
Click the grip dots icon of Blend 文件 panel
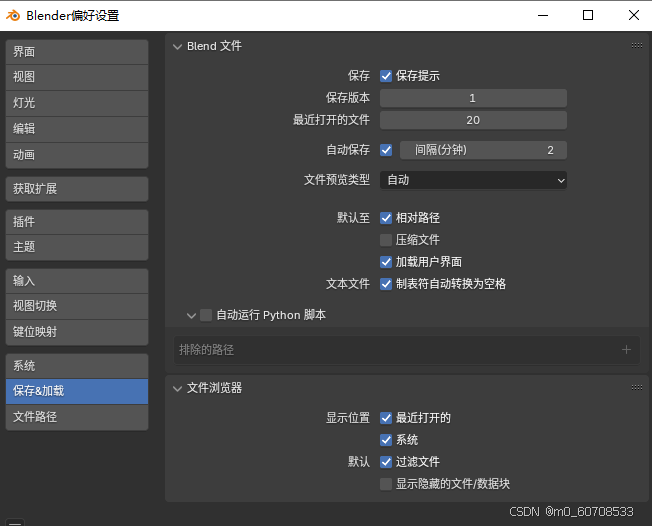pyautogui.click(x=637, y=45)
